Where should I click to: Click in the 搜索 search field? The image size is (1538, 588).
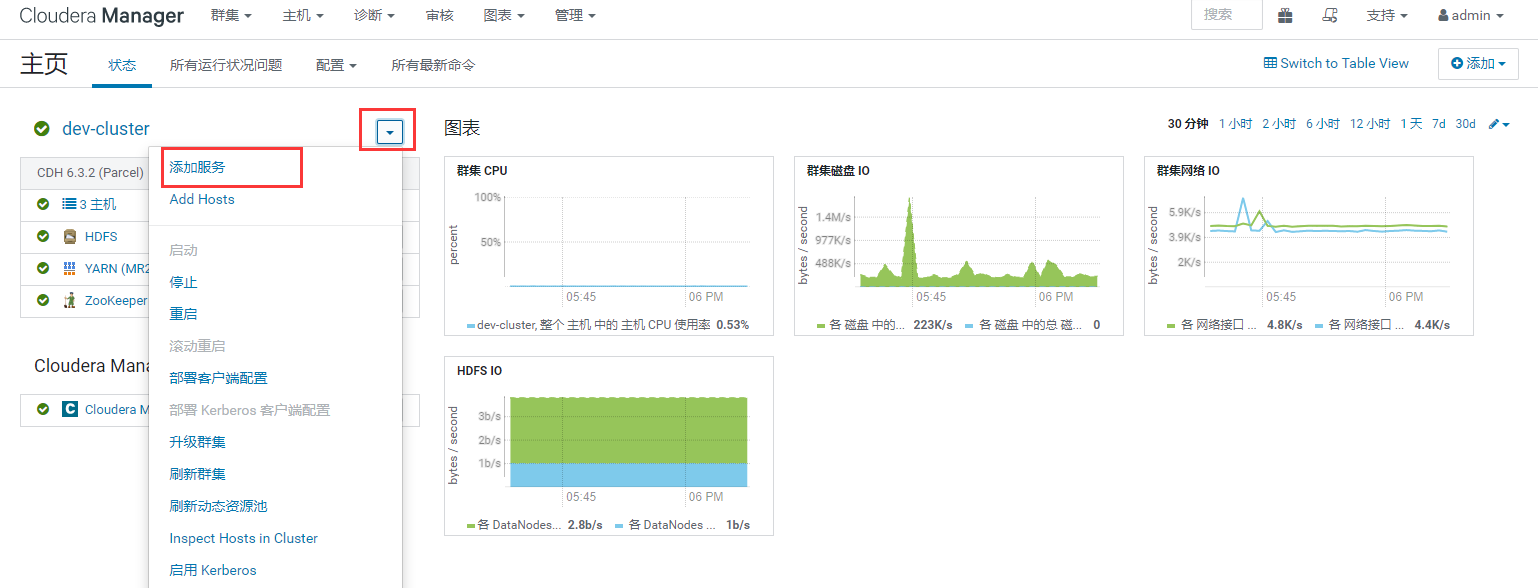(1227, 15)
